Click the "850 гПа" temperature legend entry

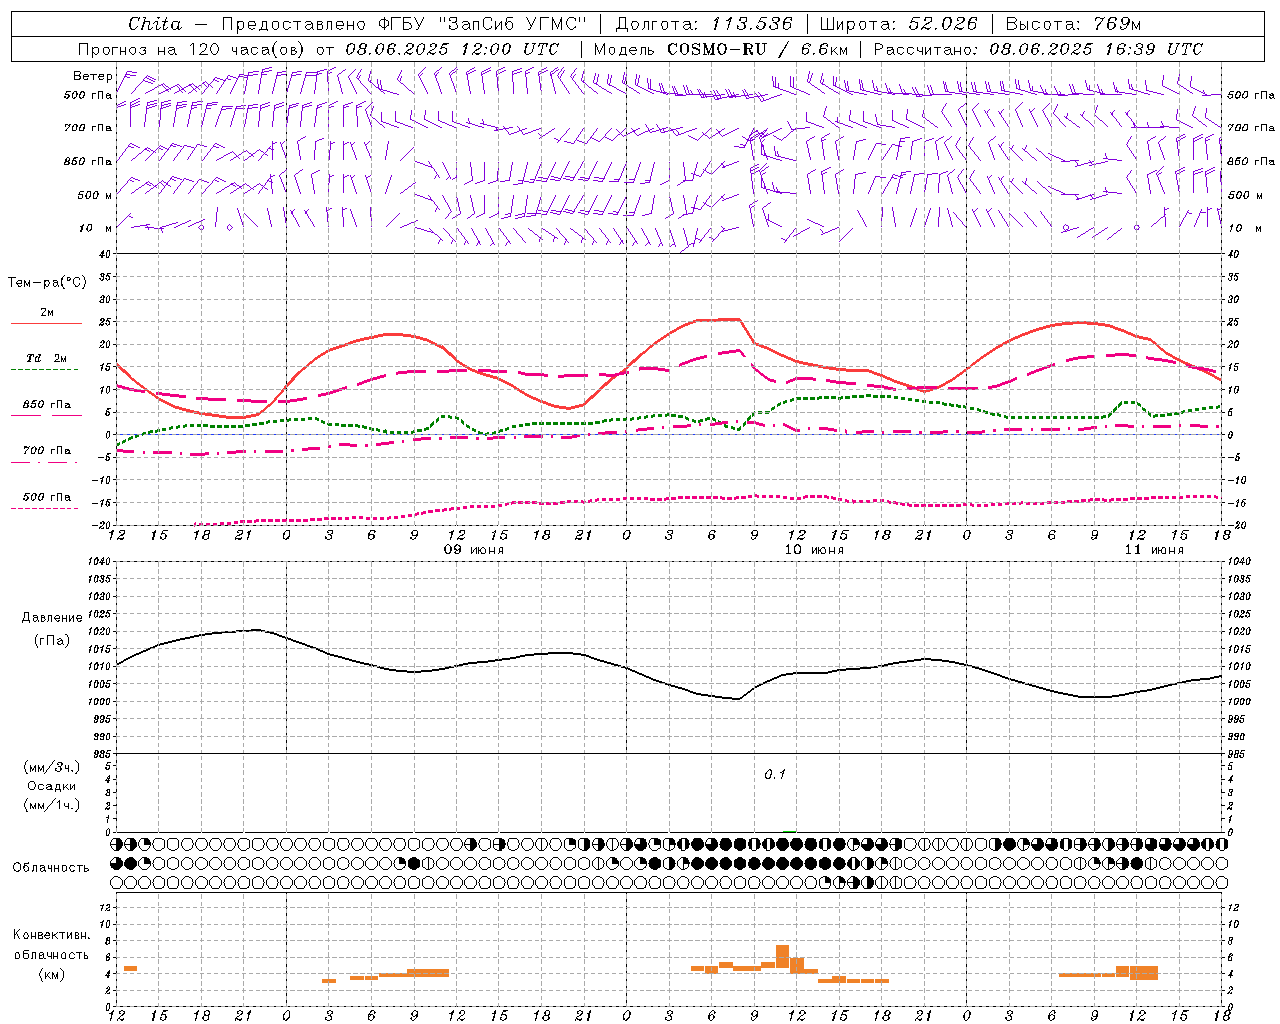[x=47, y=405]
